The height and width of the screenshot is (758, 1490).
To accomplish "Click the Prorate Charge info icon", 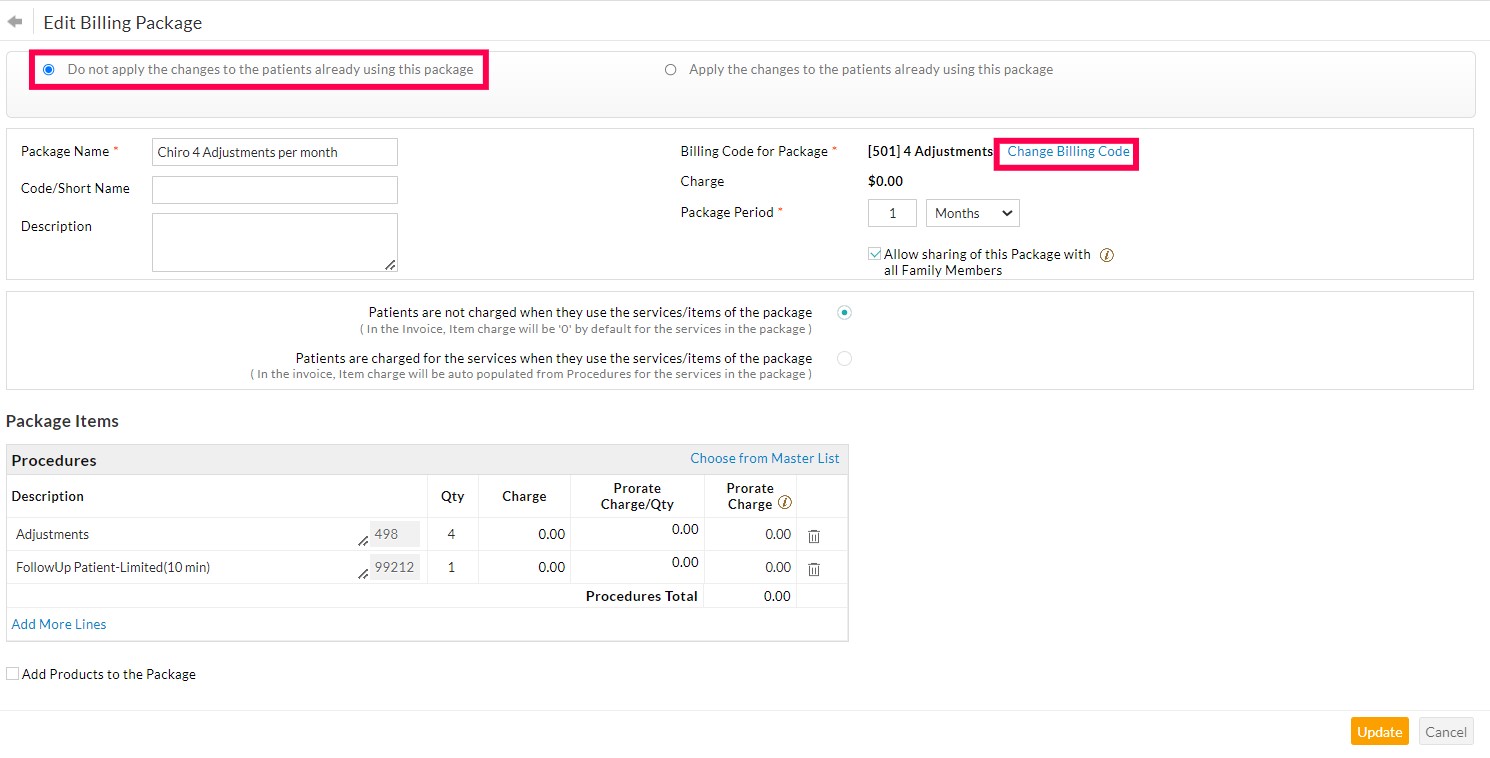I will [785, 503].
